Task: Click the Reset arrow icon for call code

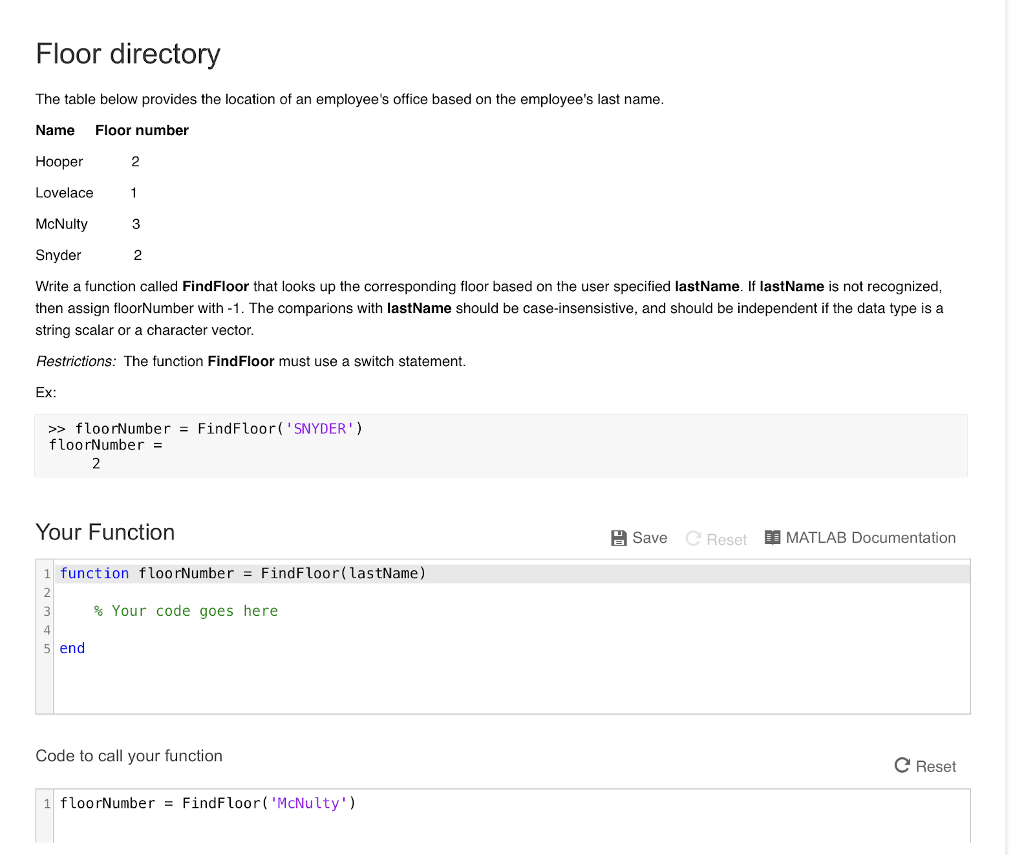Action: pyautogui.click(x=902, y=766)
